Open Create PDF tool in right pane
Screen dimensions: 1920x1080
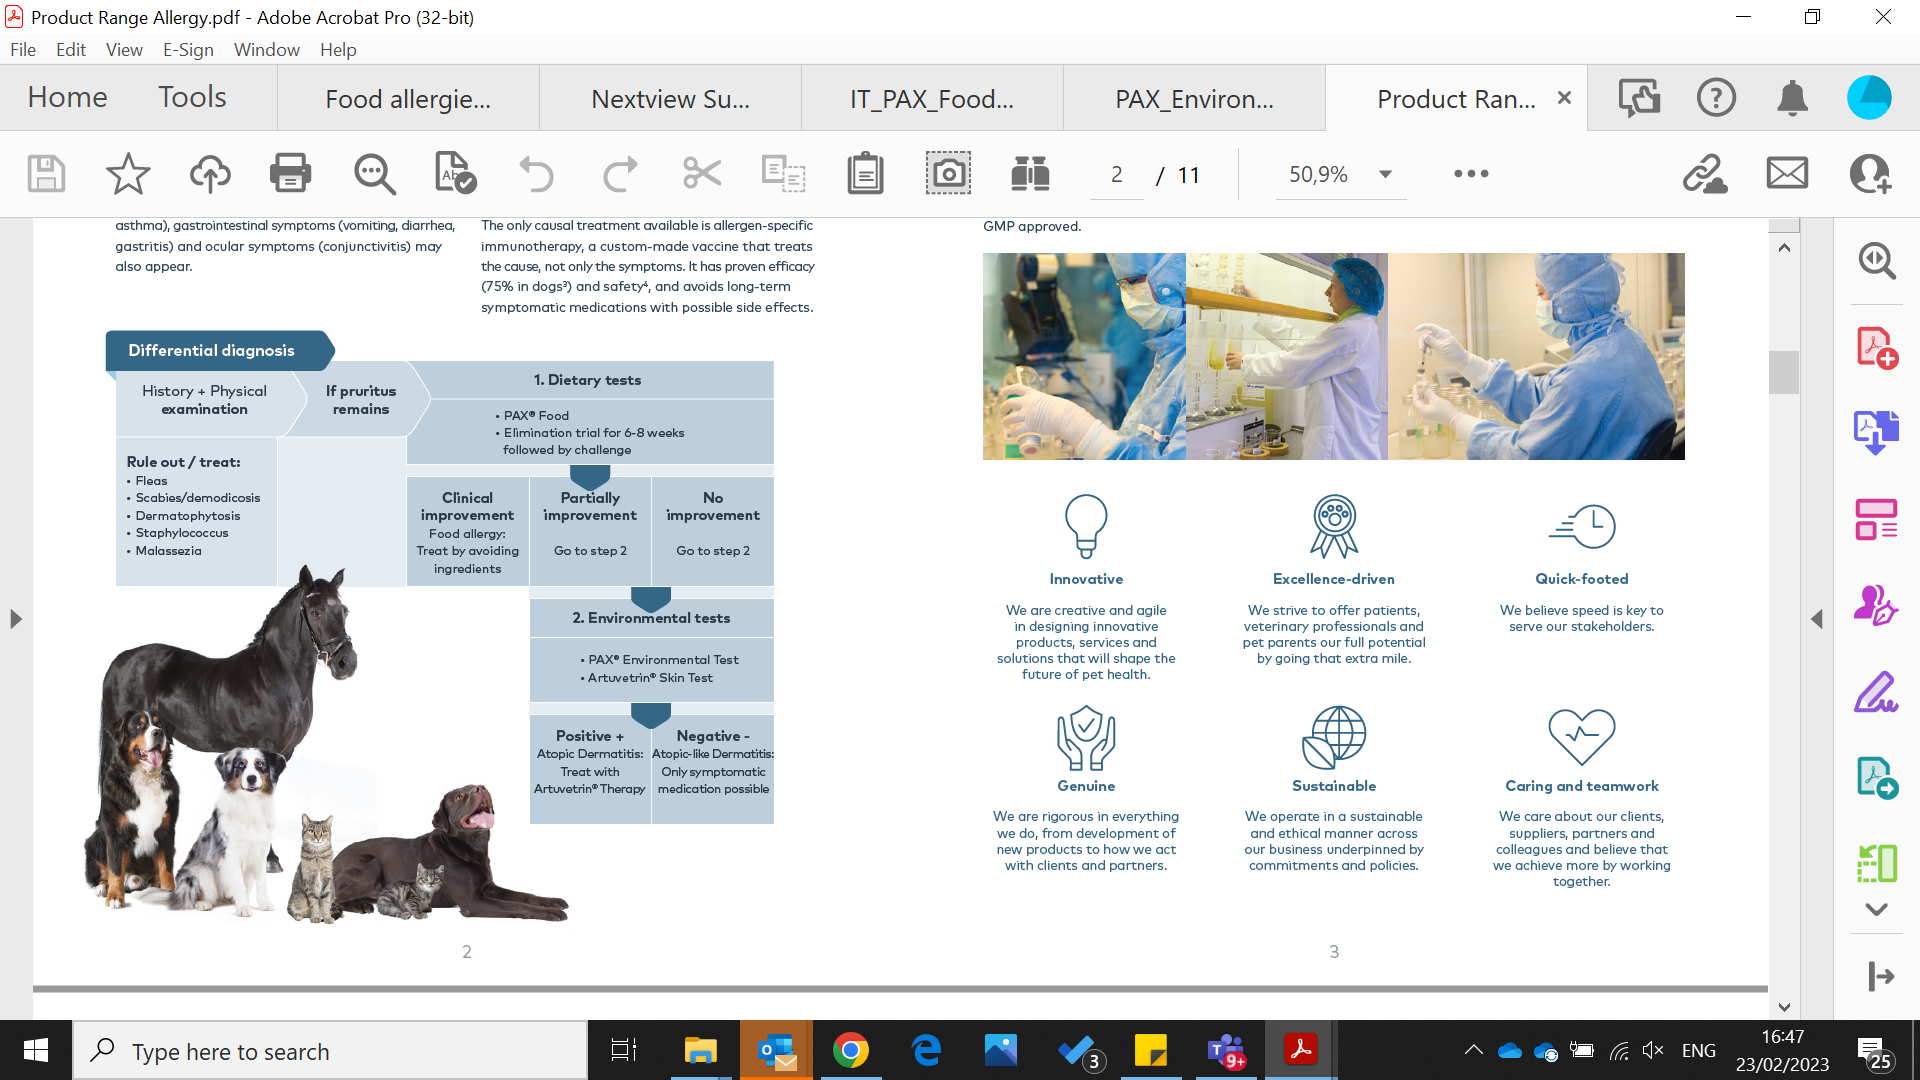pyautogui.click(x=1876, y=348)
